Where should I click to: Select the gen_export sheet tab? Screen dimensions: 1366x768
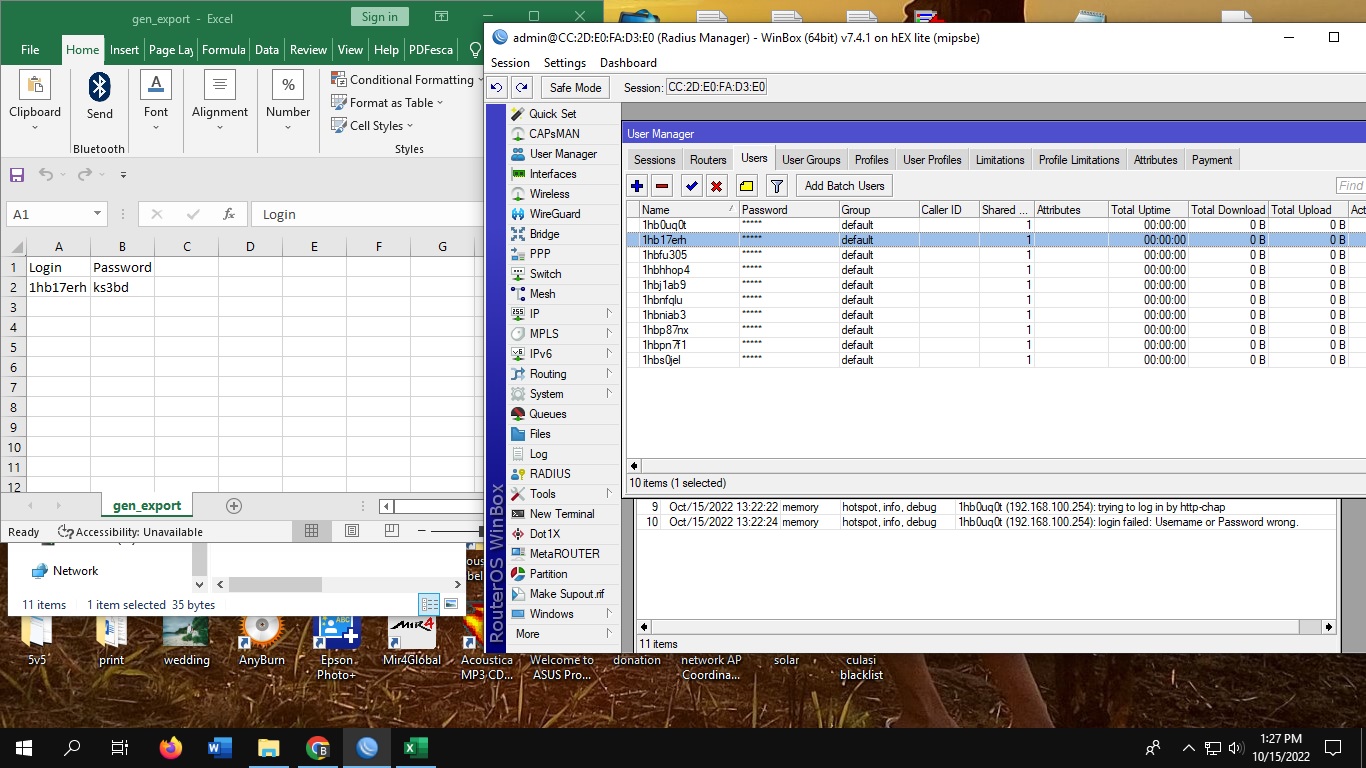(x=147, y=506)
